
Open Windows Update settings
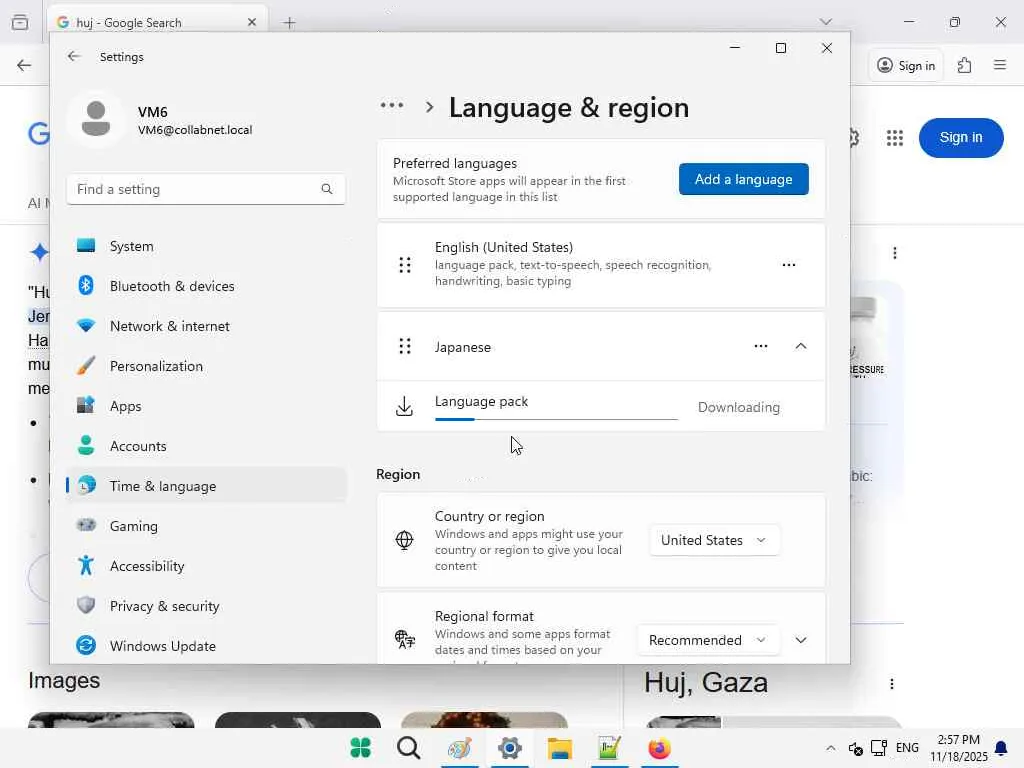[x=206, y=646]
